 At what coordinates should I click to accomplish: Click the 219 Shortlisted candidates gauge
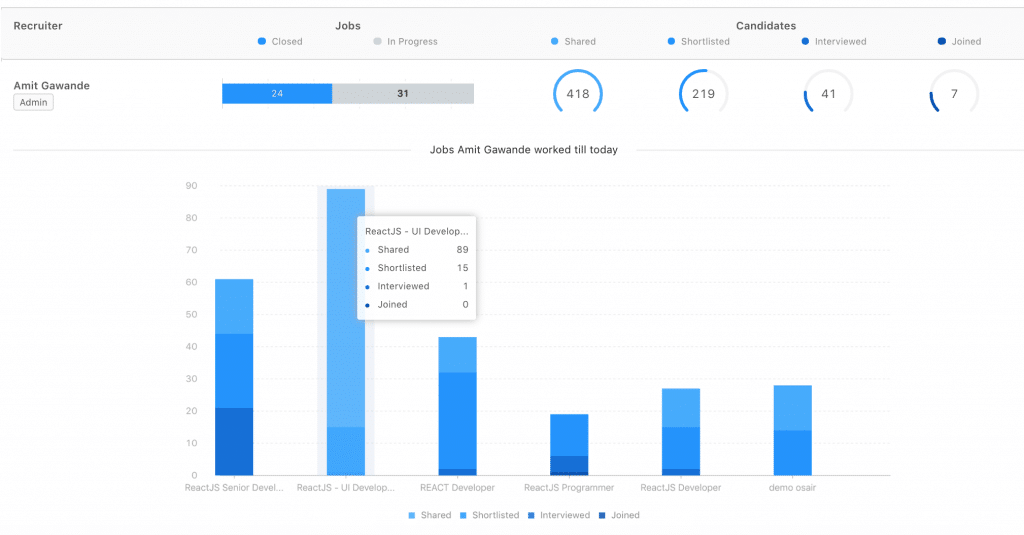coord(703,93)
